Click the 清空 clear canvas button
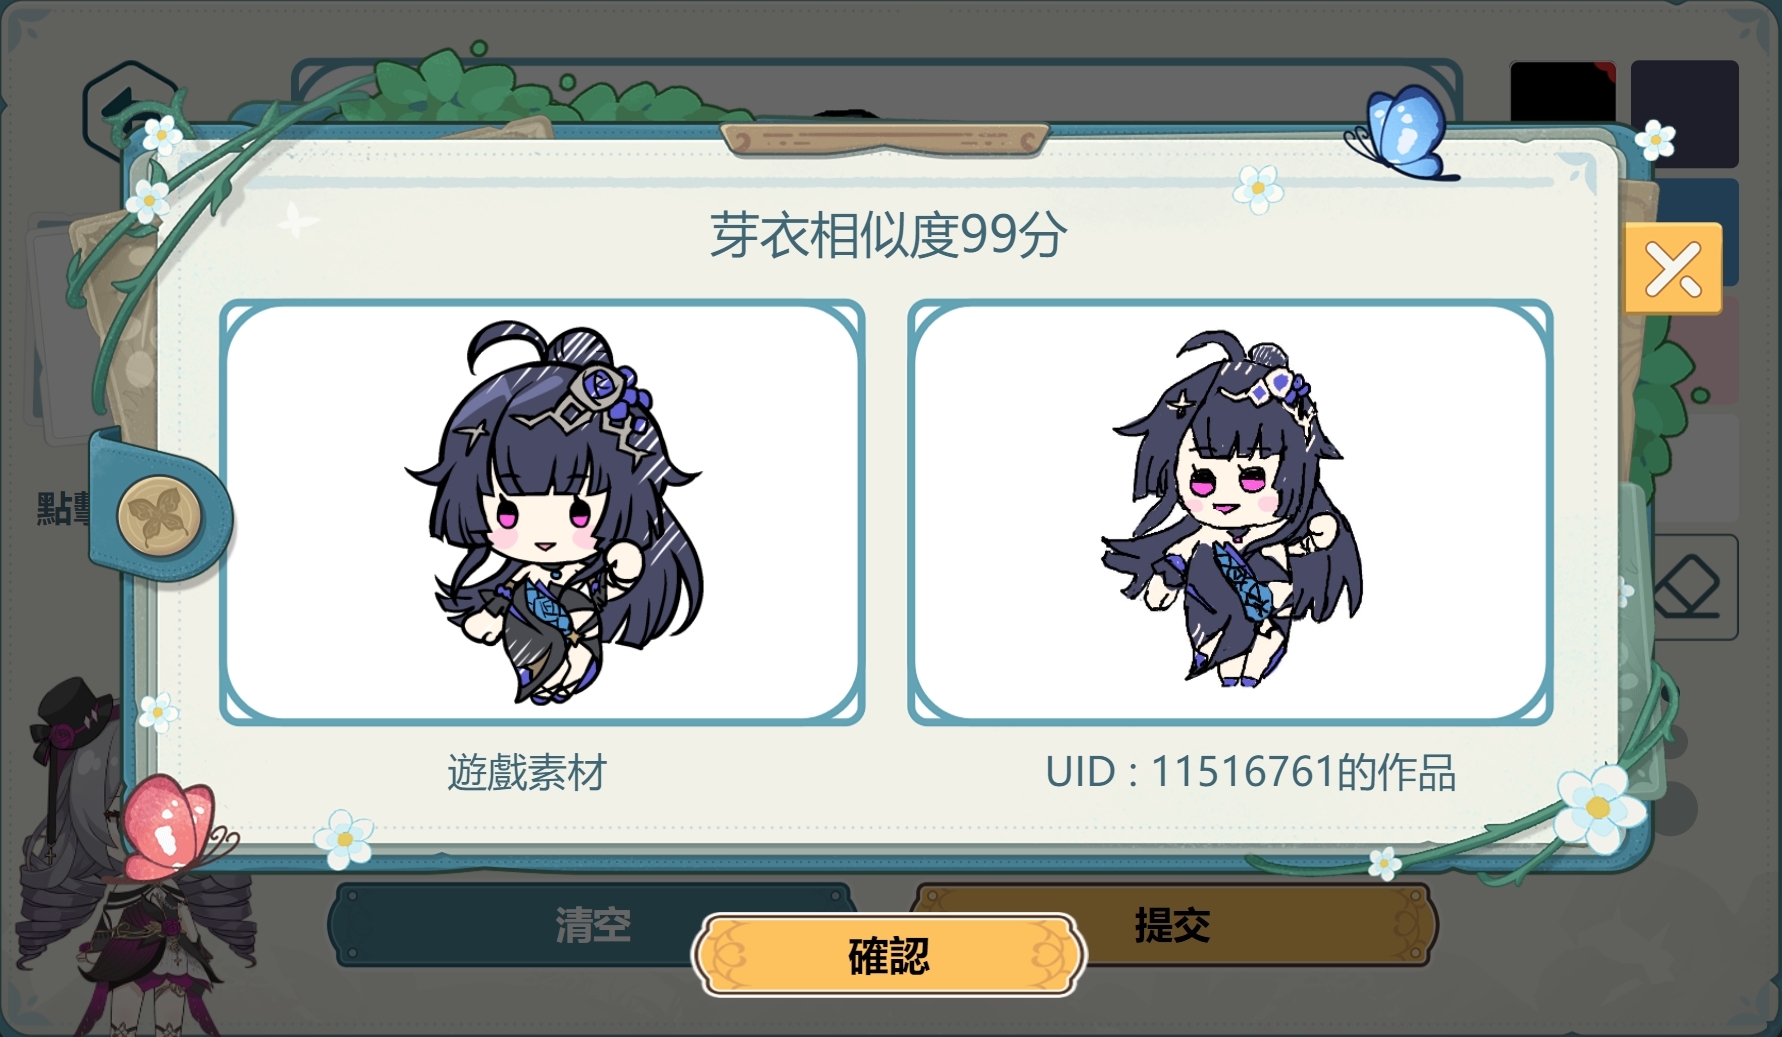1782x1037 pixels. (x=592, y=925)
